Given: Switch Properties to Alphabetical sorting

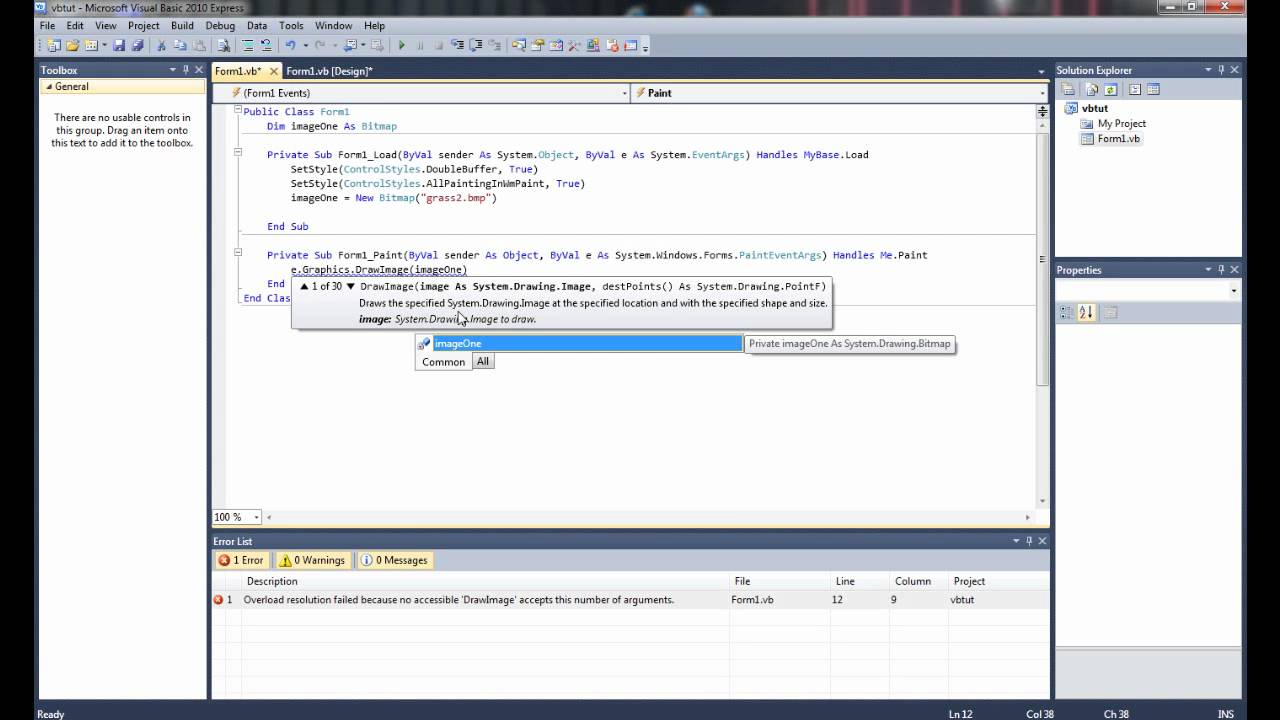Looking at the screenshot, I should tap(1086, 313).
